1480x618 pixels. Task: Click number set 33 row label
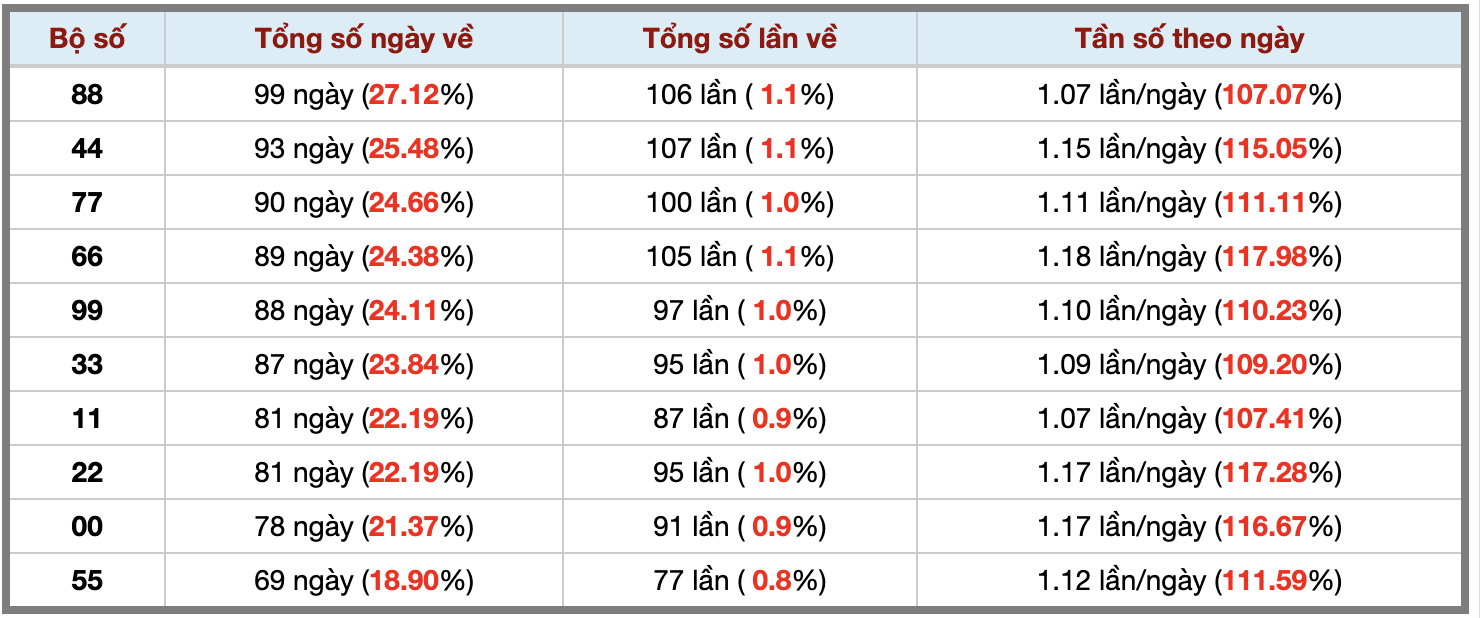[x=87, y=365]
